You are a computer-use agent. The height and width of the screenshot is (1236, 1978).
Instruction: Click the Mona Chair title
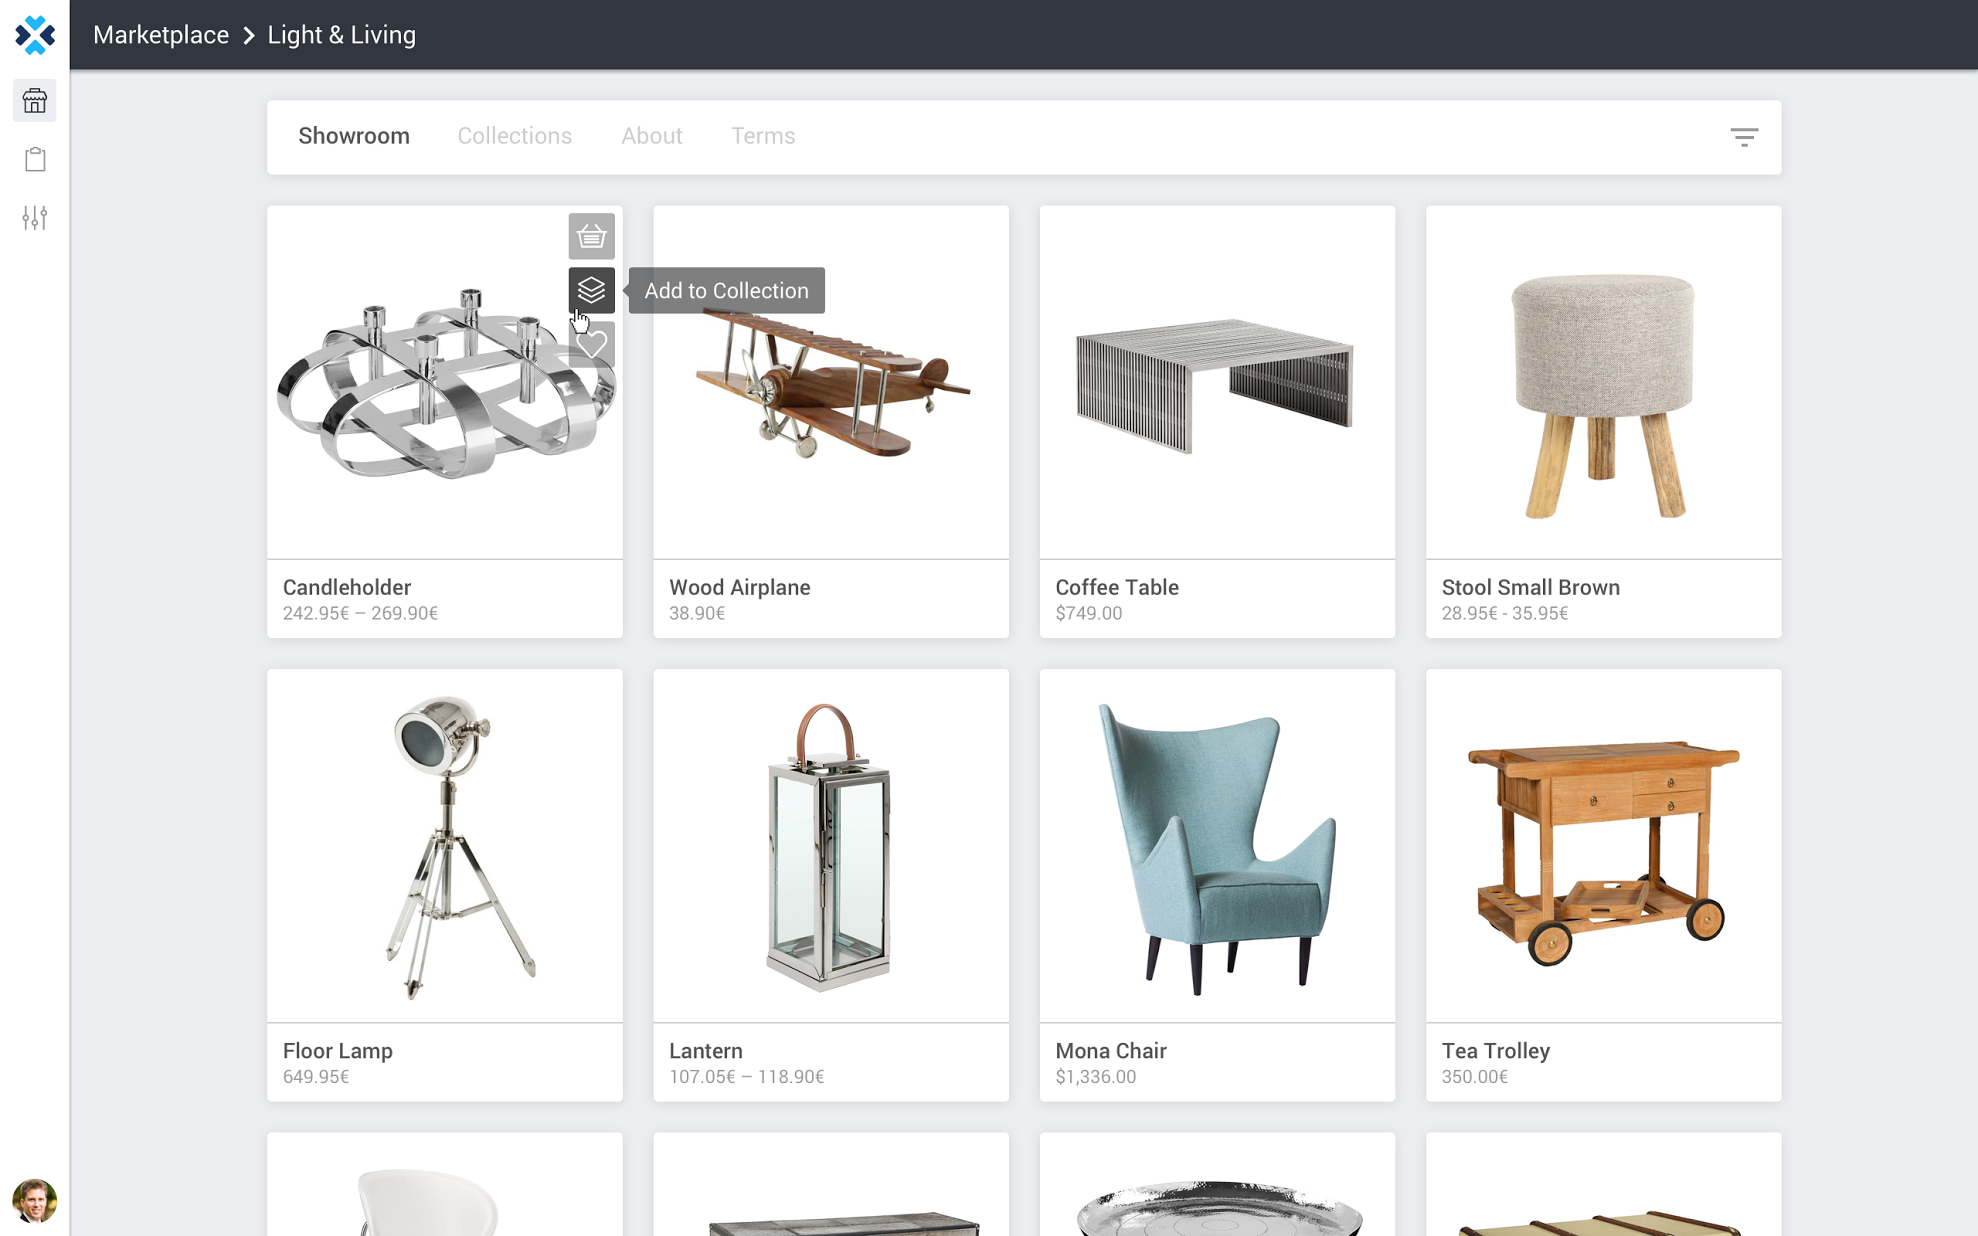pos(1111,1051)
